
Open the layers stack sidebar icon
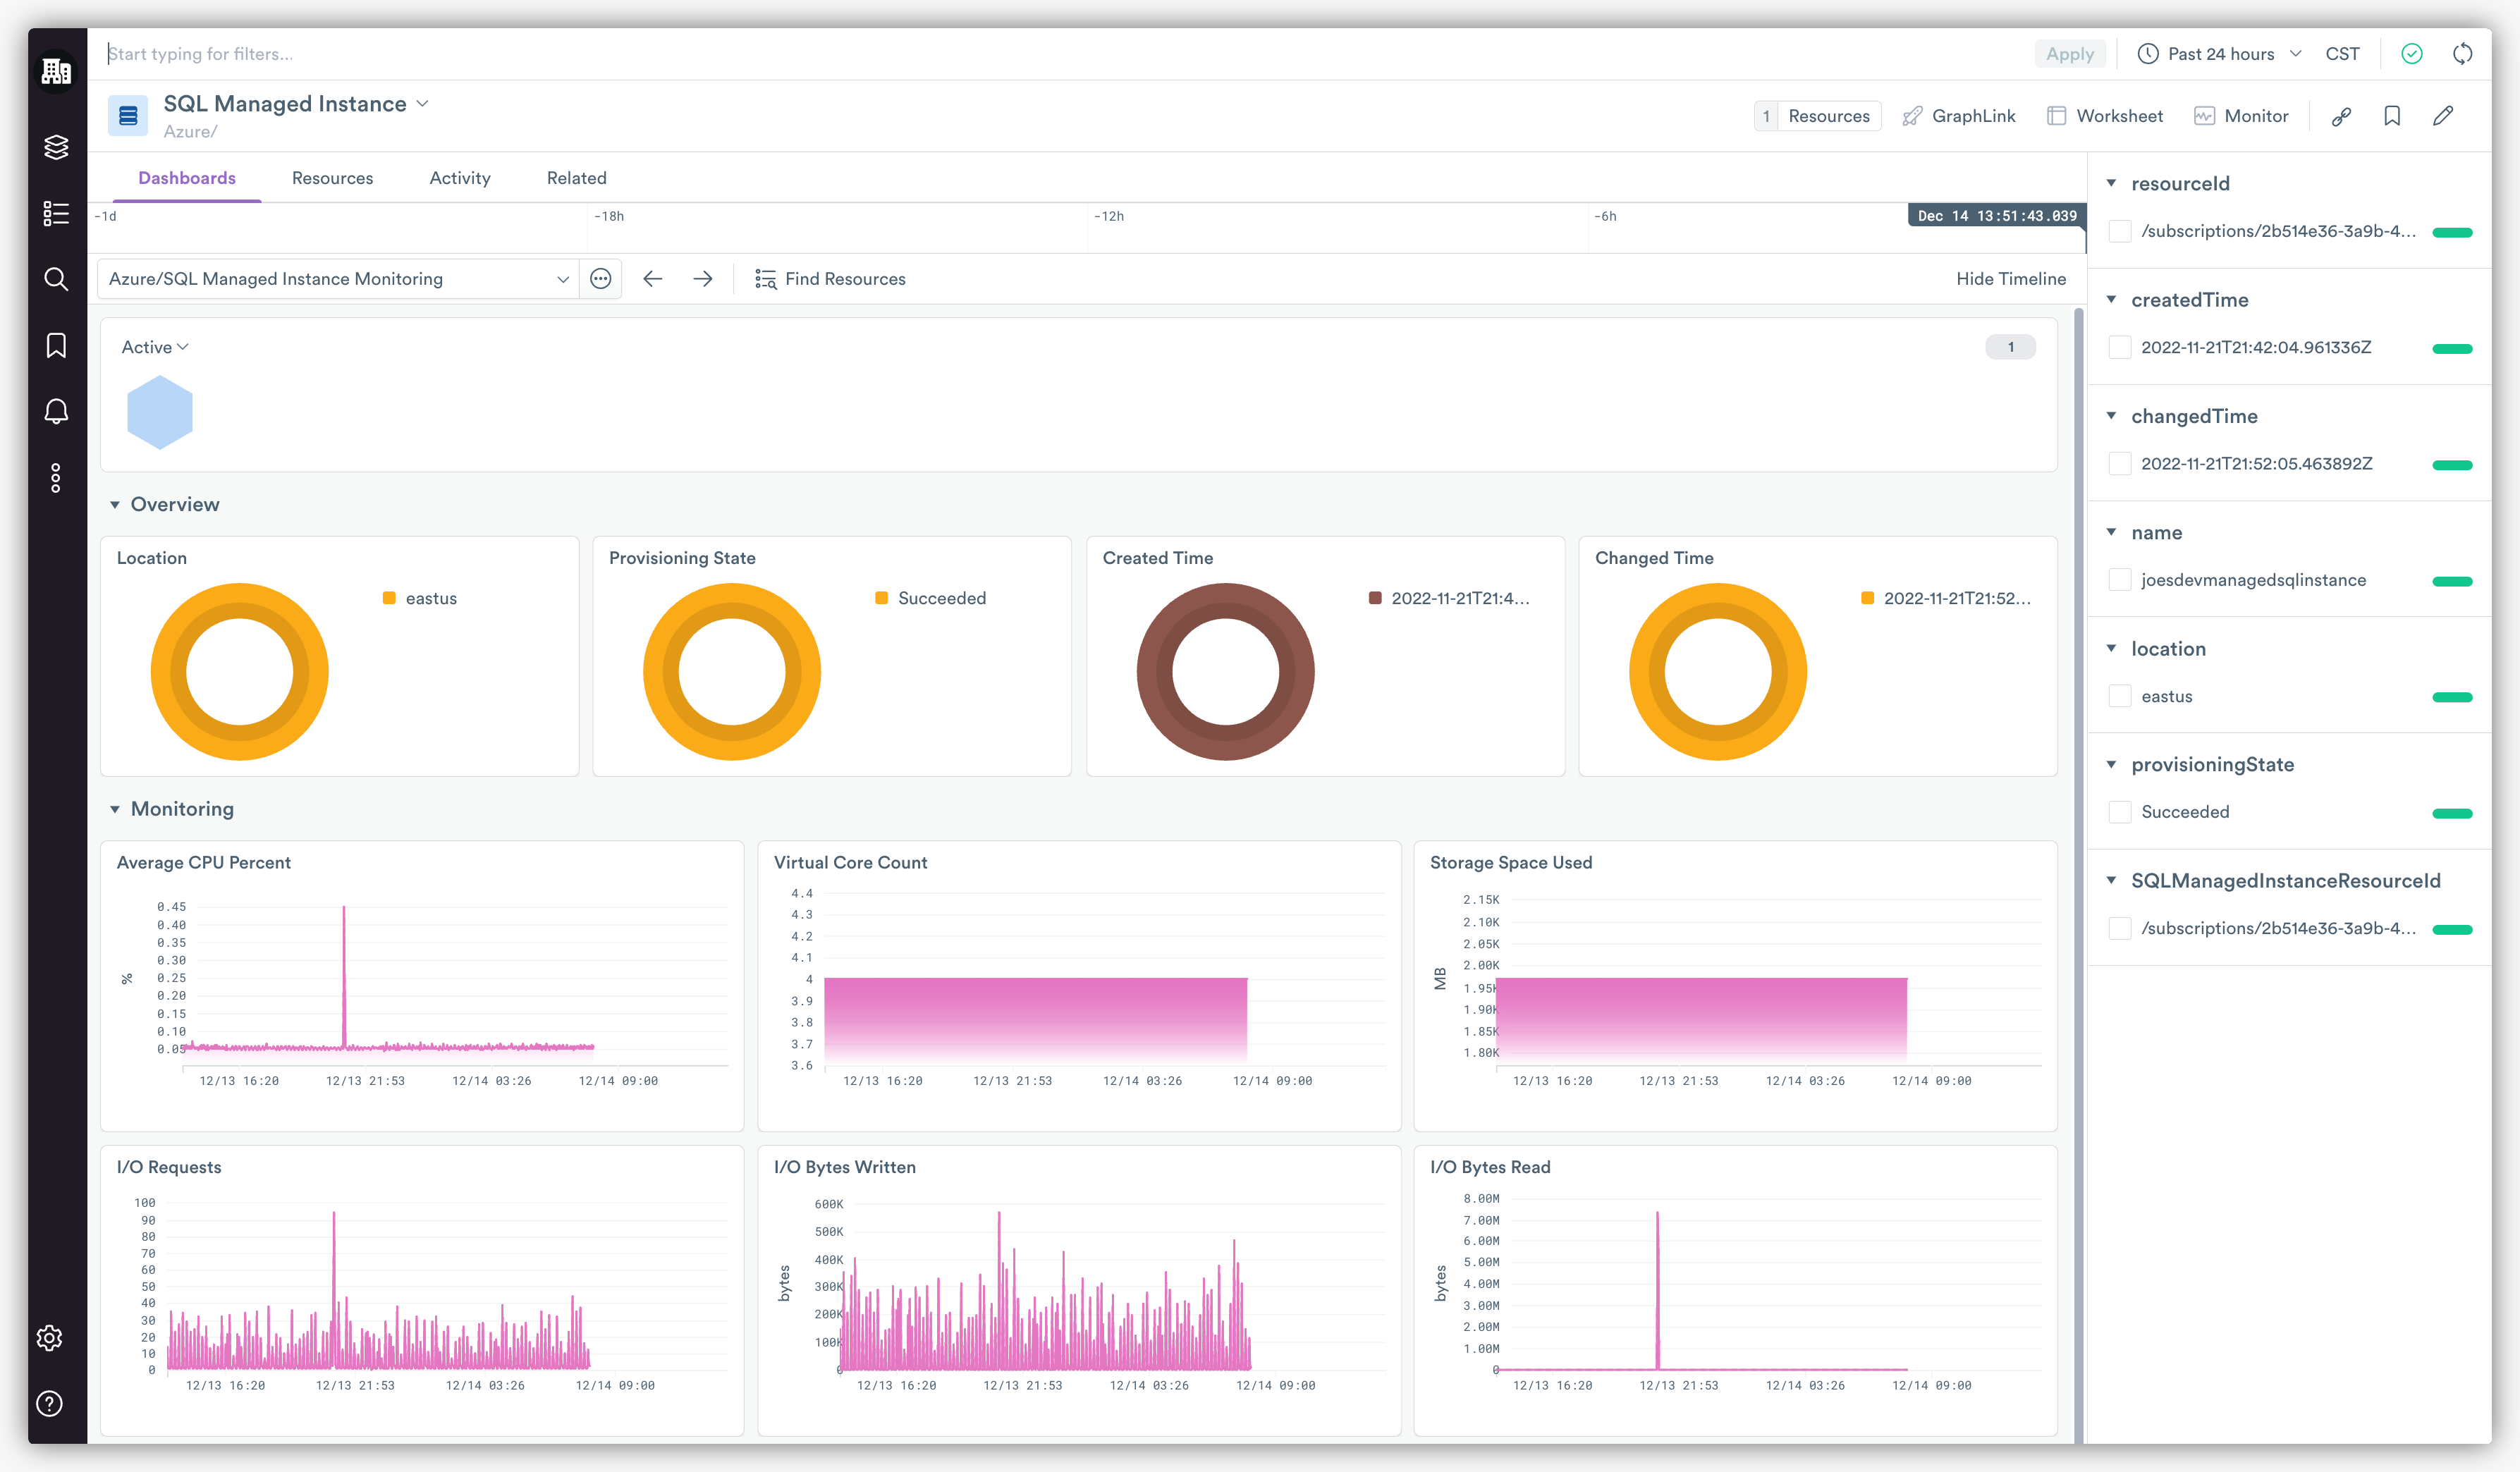click(56, 147)
